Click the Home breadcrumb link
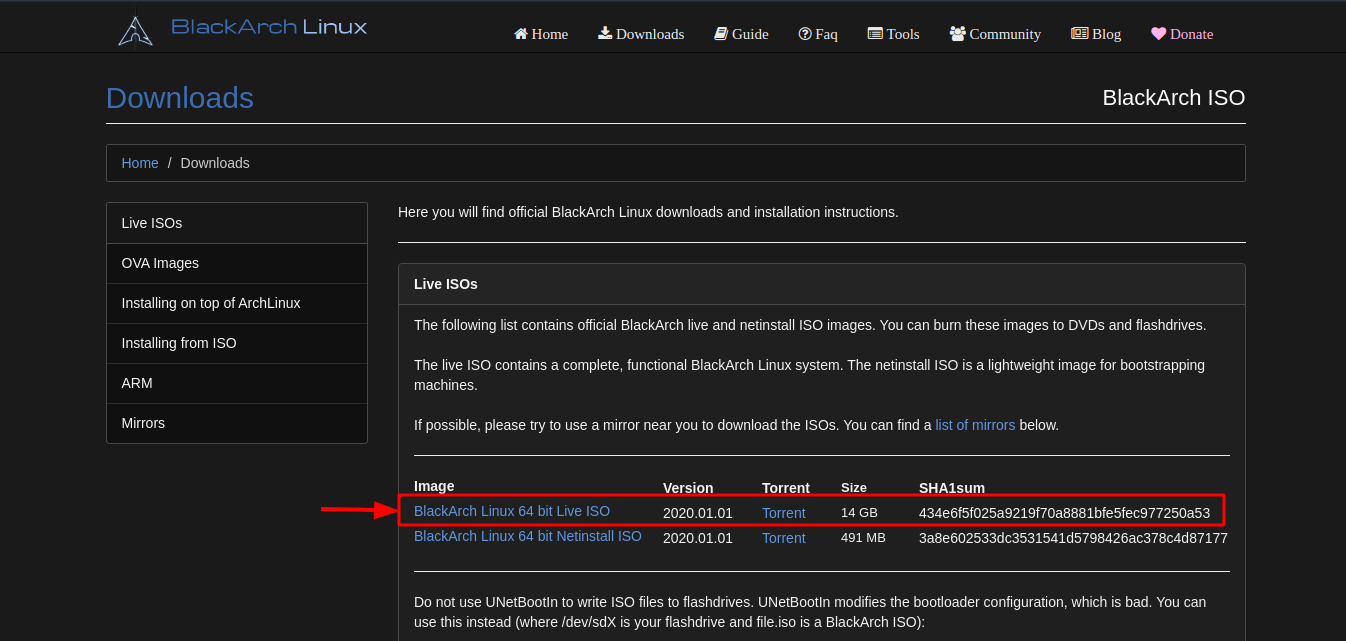This screenshot has width=1346, height=641. click(x=140, y=163)
